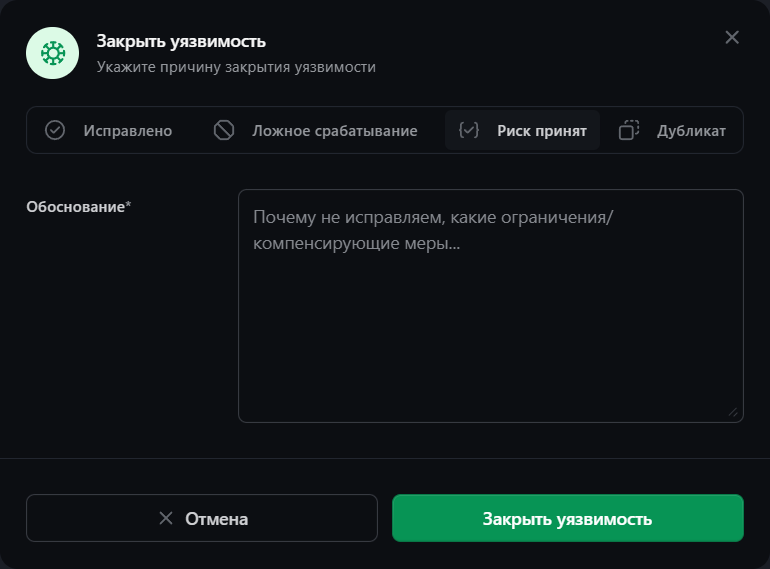Focus the Обоснование text area
The width and height of the screenshot is (770, 569).
coord(491,306)
